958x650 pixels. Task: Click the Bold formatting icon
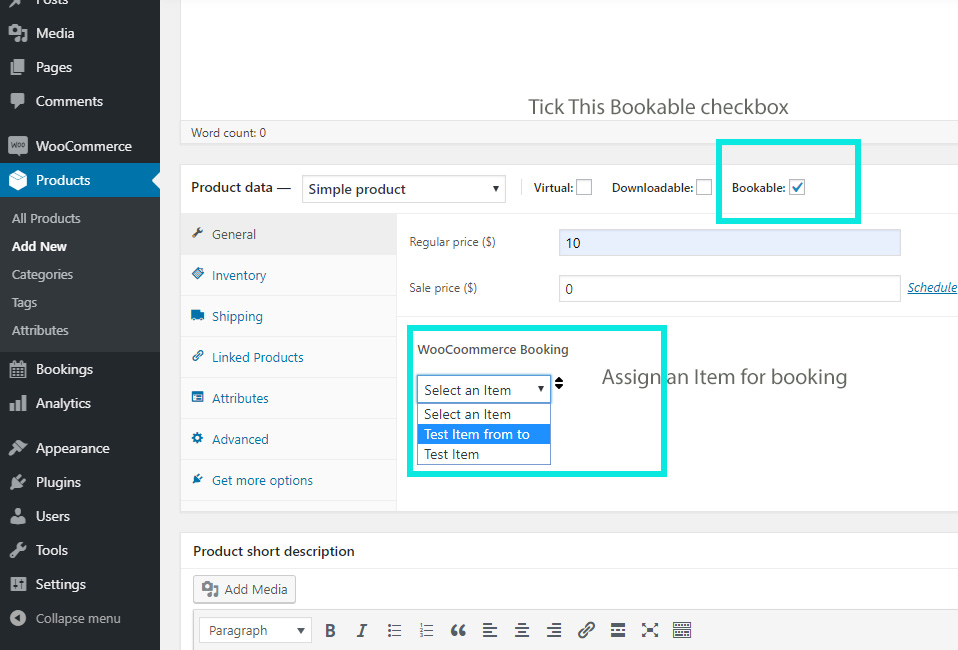[x=330, y=630]
